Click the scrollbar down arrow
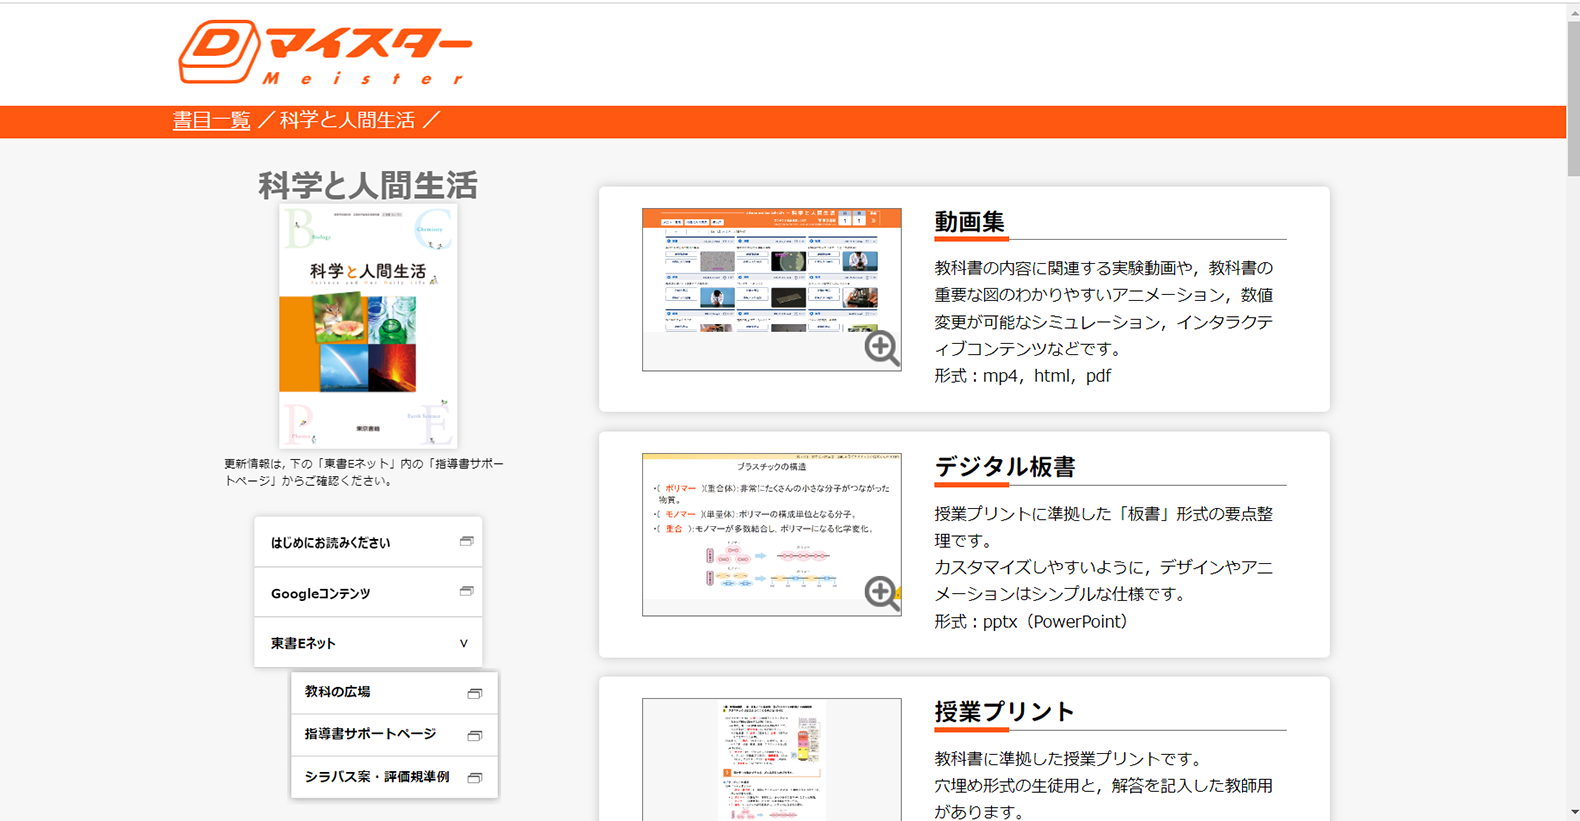 click(x=1573, y=812)
